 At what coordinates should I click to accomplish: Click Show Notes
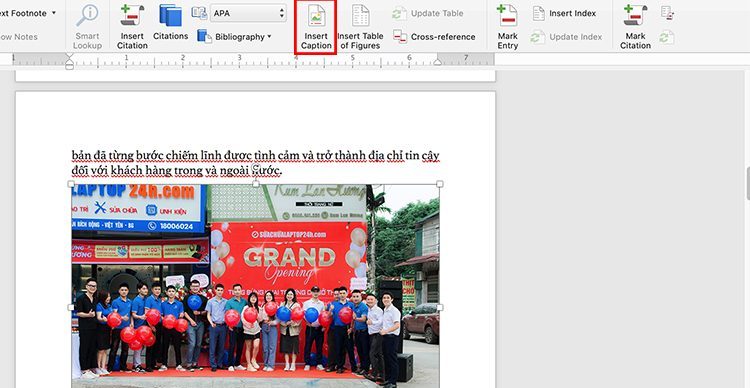pyautogui.click(x=19, y=36)
